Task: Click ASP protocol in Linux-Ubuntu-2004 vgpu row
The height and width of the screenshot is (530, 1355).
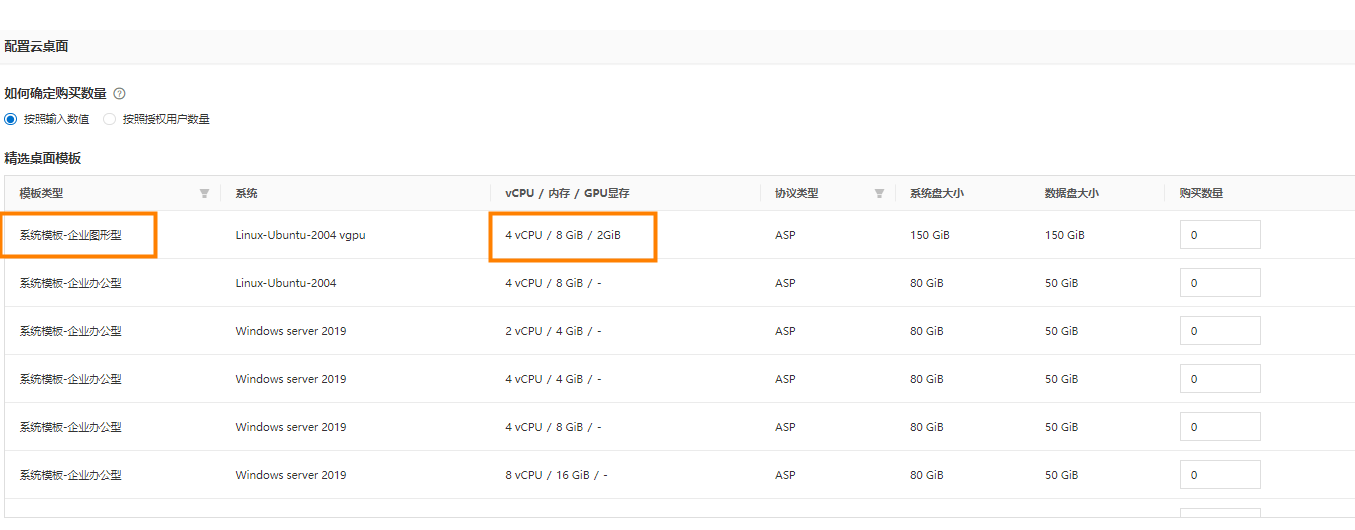Action: (785, 235)
